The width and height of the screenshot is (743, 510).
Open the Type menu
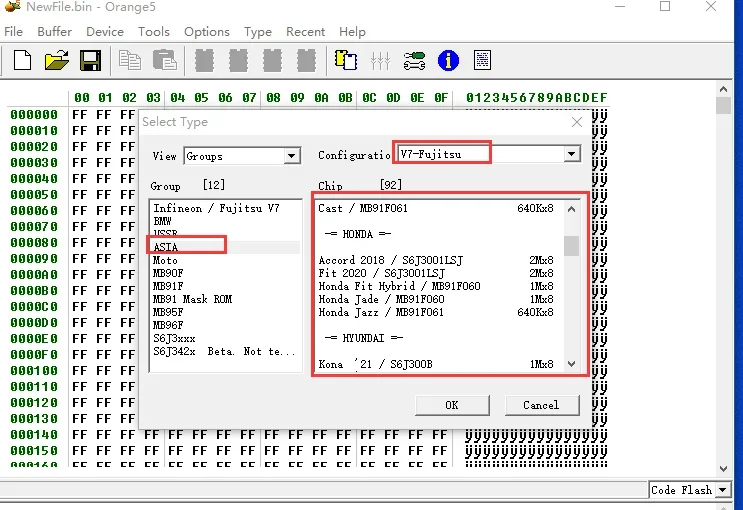pyautogui.click(x=258, y=32)
